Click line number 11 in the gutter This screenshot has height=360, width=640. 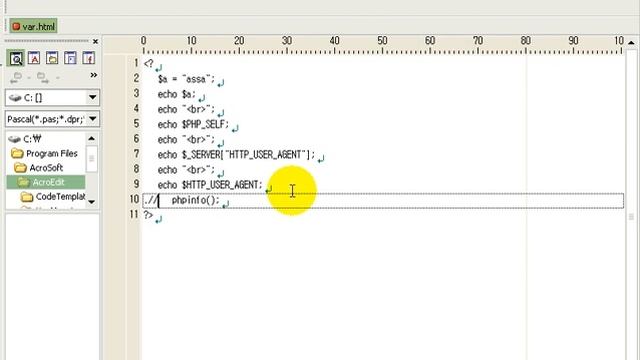pos(134,214)
